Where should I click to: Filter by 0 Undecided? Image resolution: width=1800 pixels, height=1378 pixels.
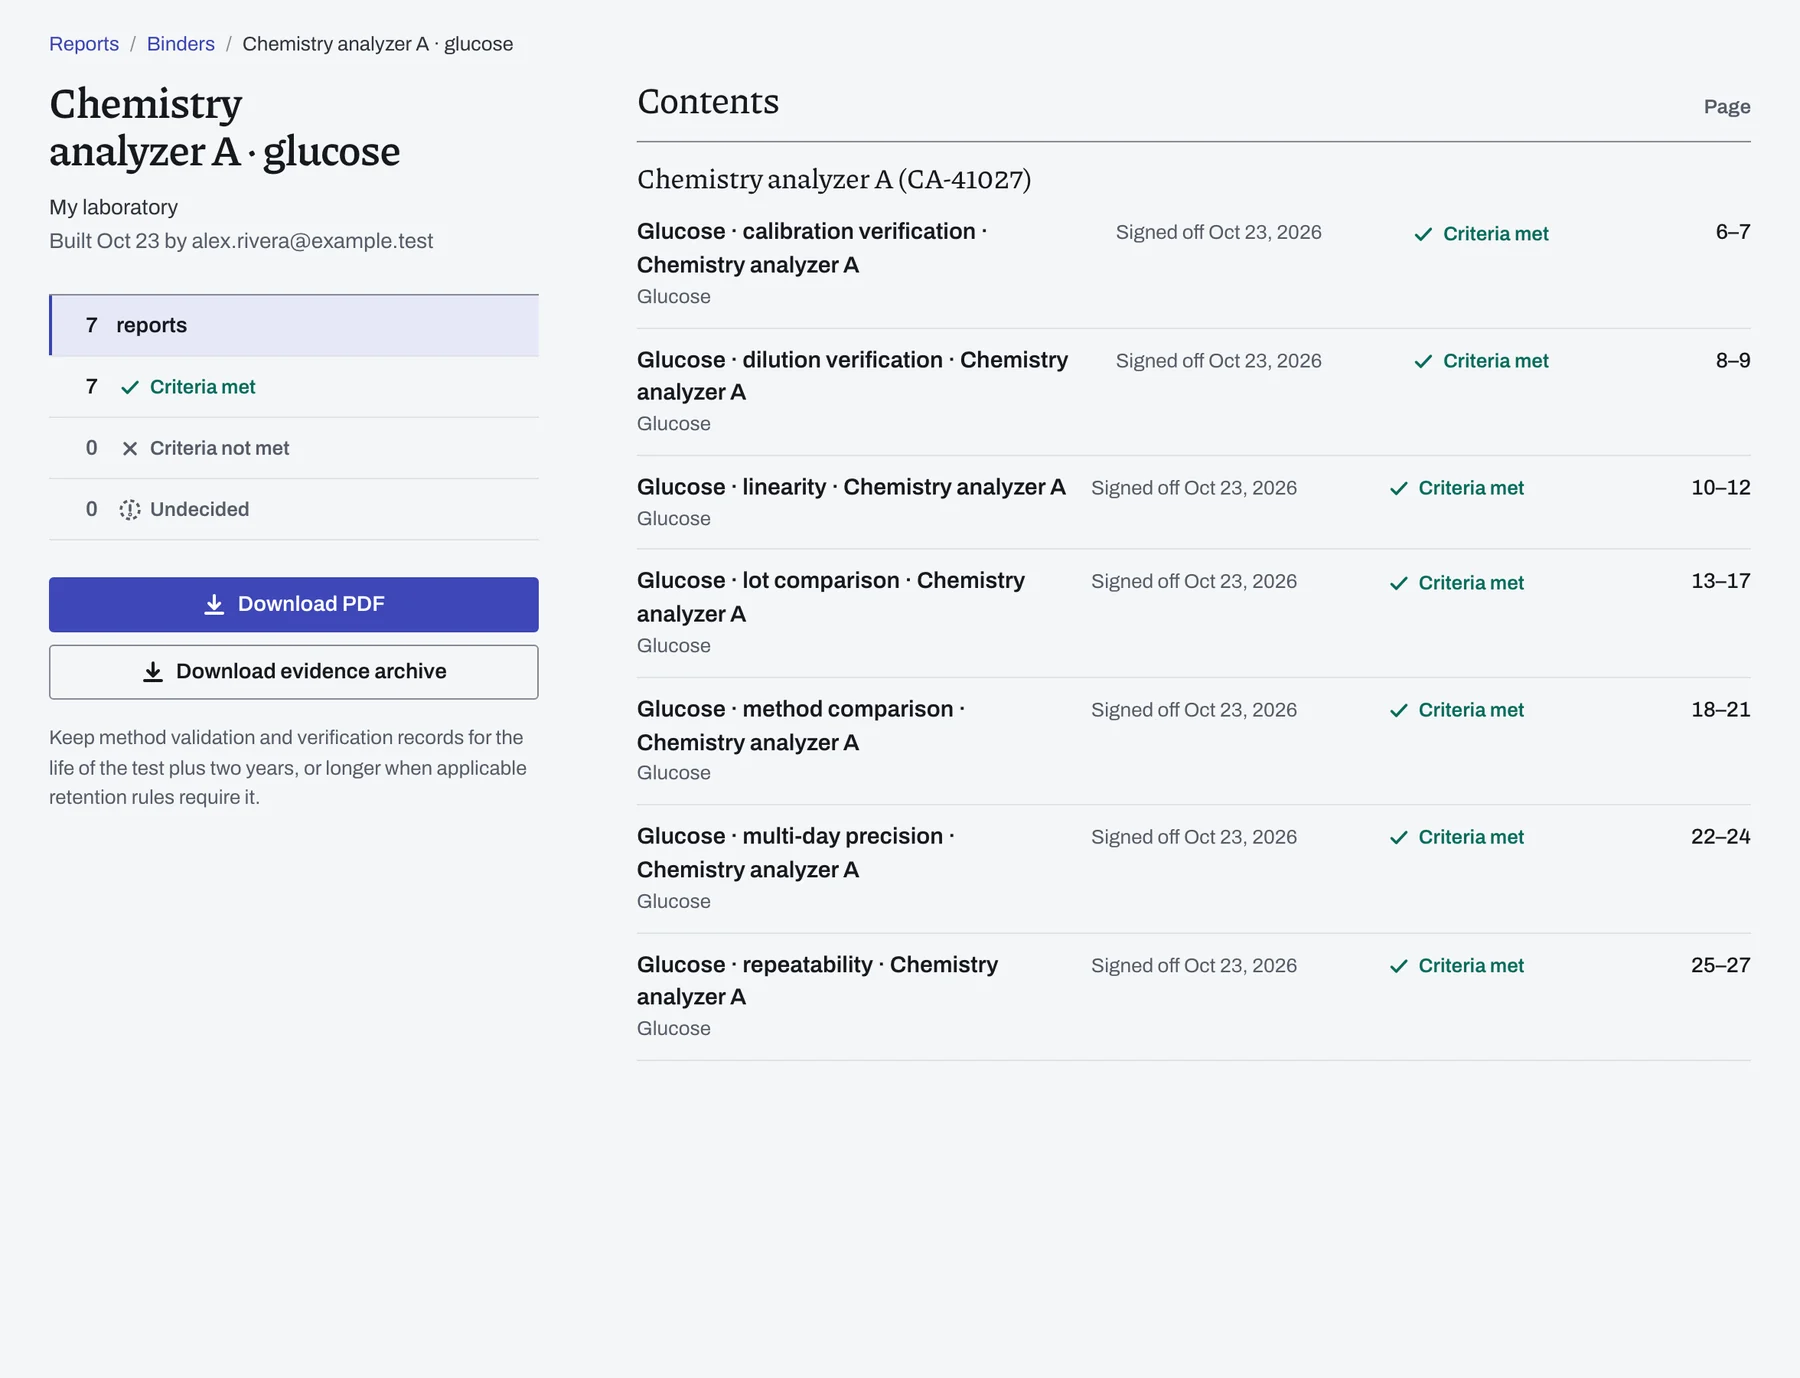coord(294,509)
